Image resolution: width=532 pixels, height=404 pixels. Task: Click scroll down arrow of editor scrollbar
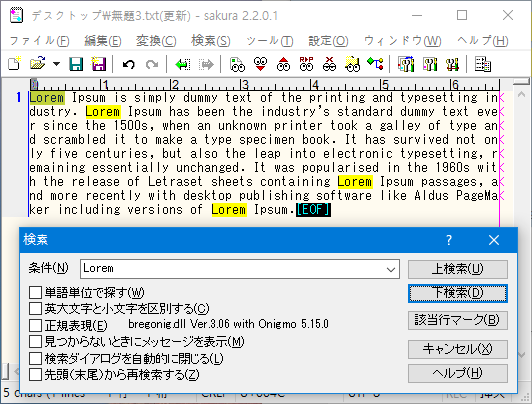[x=521, y=355]
